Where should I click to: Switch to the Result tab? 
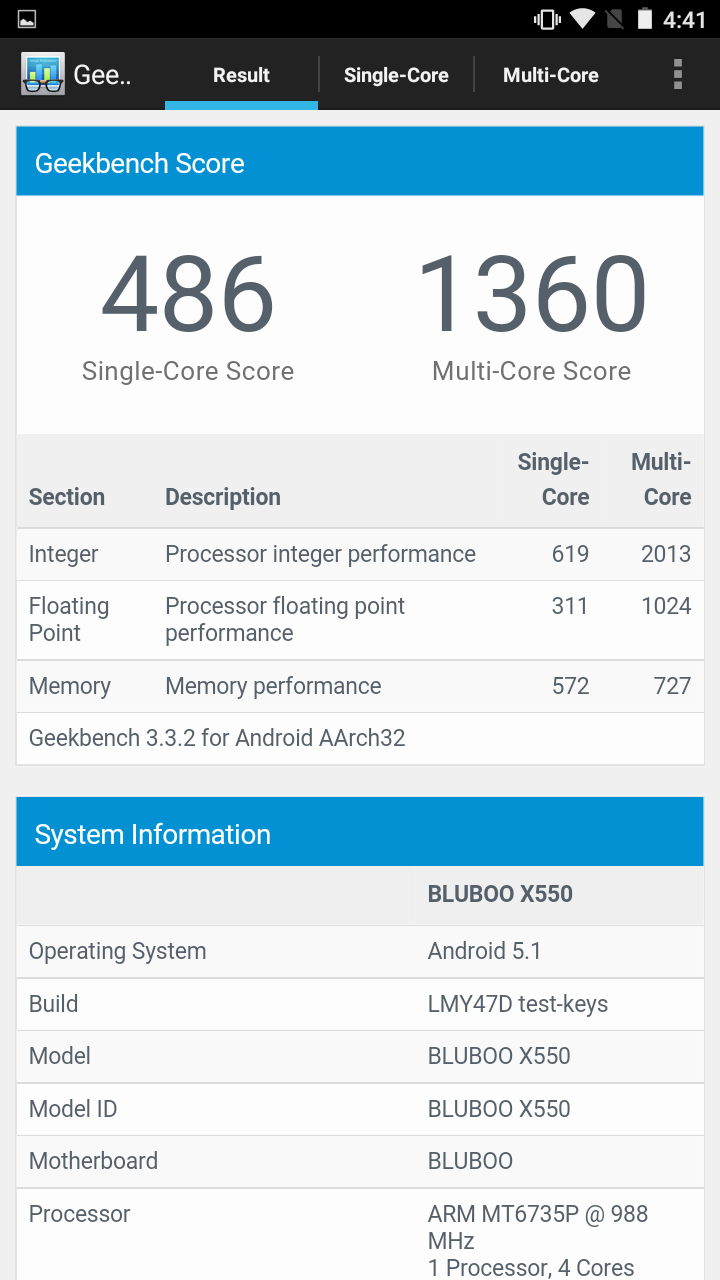pyautogui.click(x=241, y=75)
